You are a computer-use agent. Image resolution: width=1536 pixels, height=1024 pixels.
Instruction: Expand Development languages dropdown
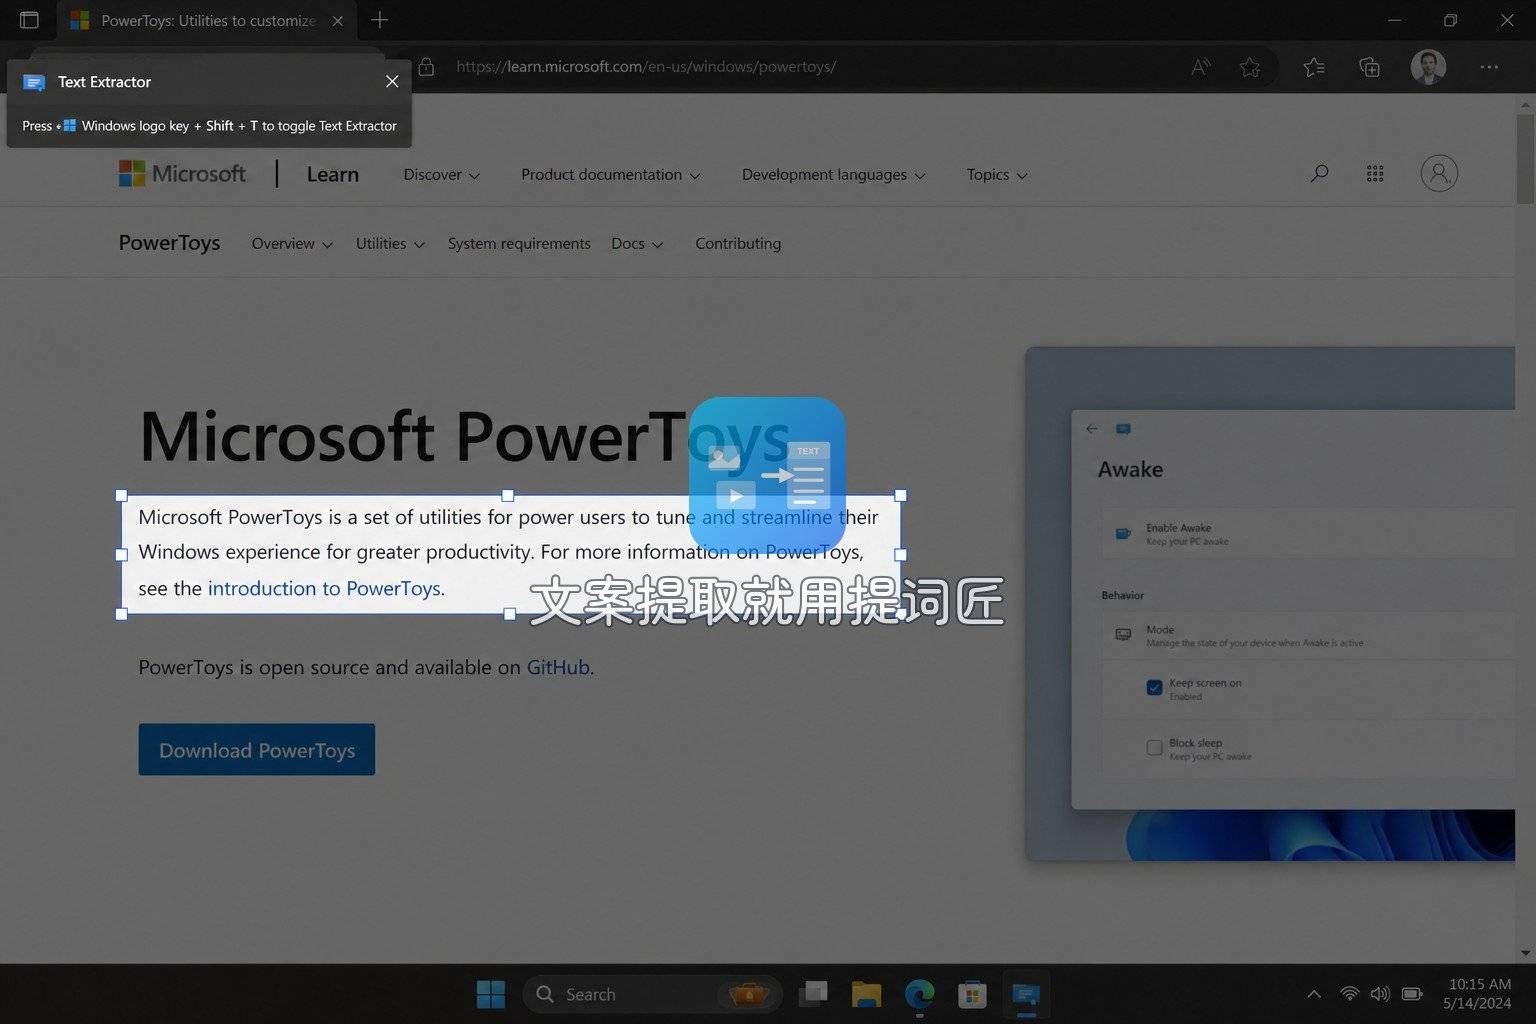(x=833, y=174)
